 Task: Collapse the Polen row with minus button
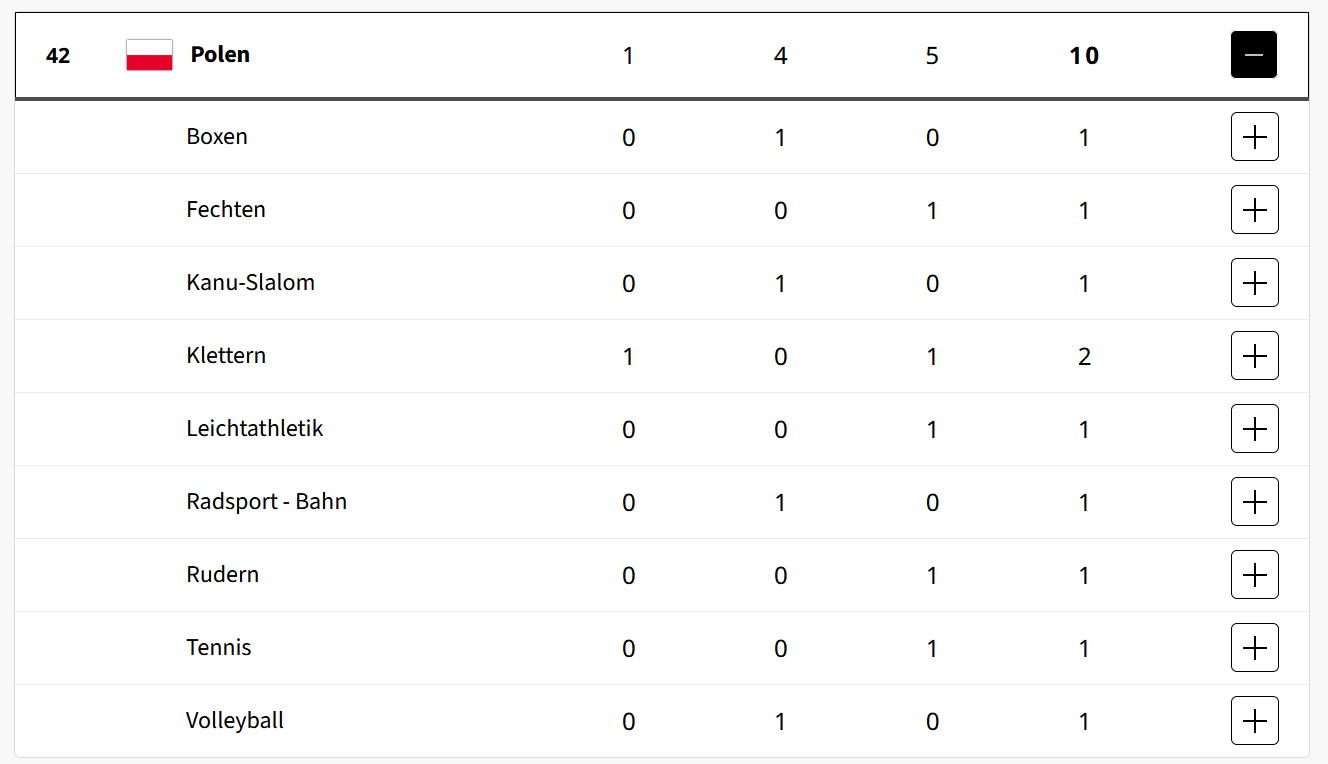(x=1254, y=55)
